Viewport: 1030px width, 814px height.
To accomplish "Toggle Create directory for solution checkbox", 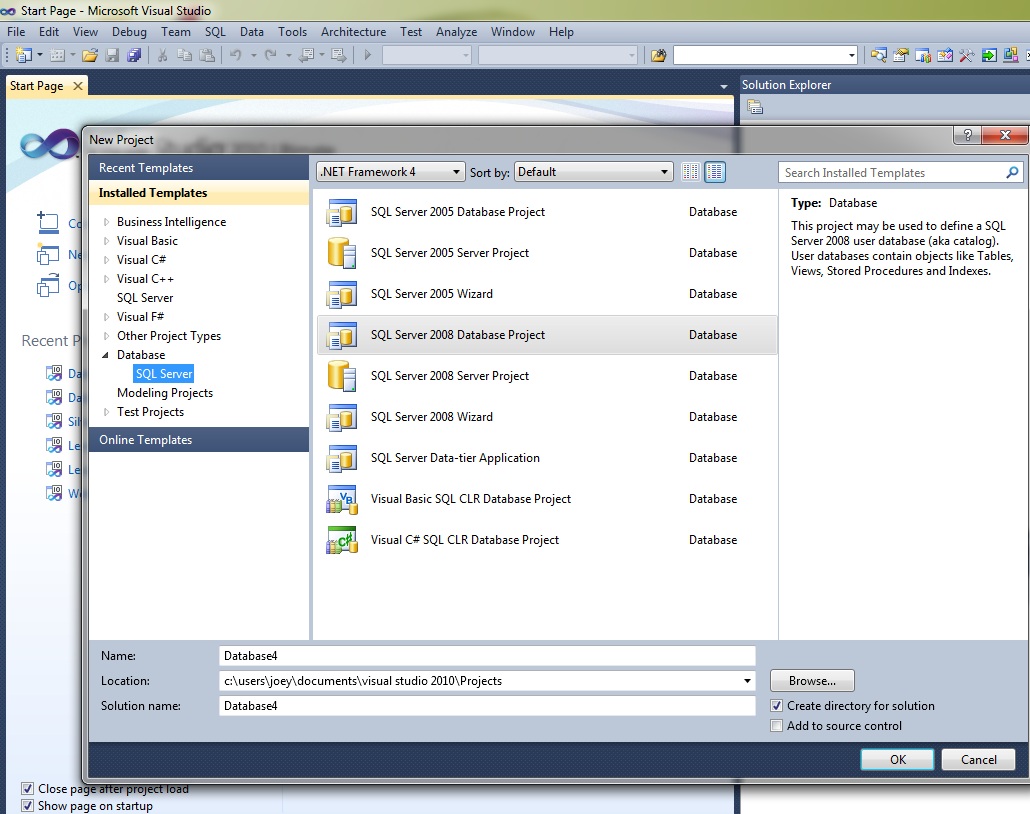I will tap(776, 706).
